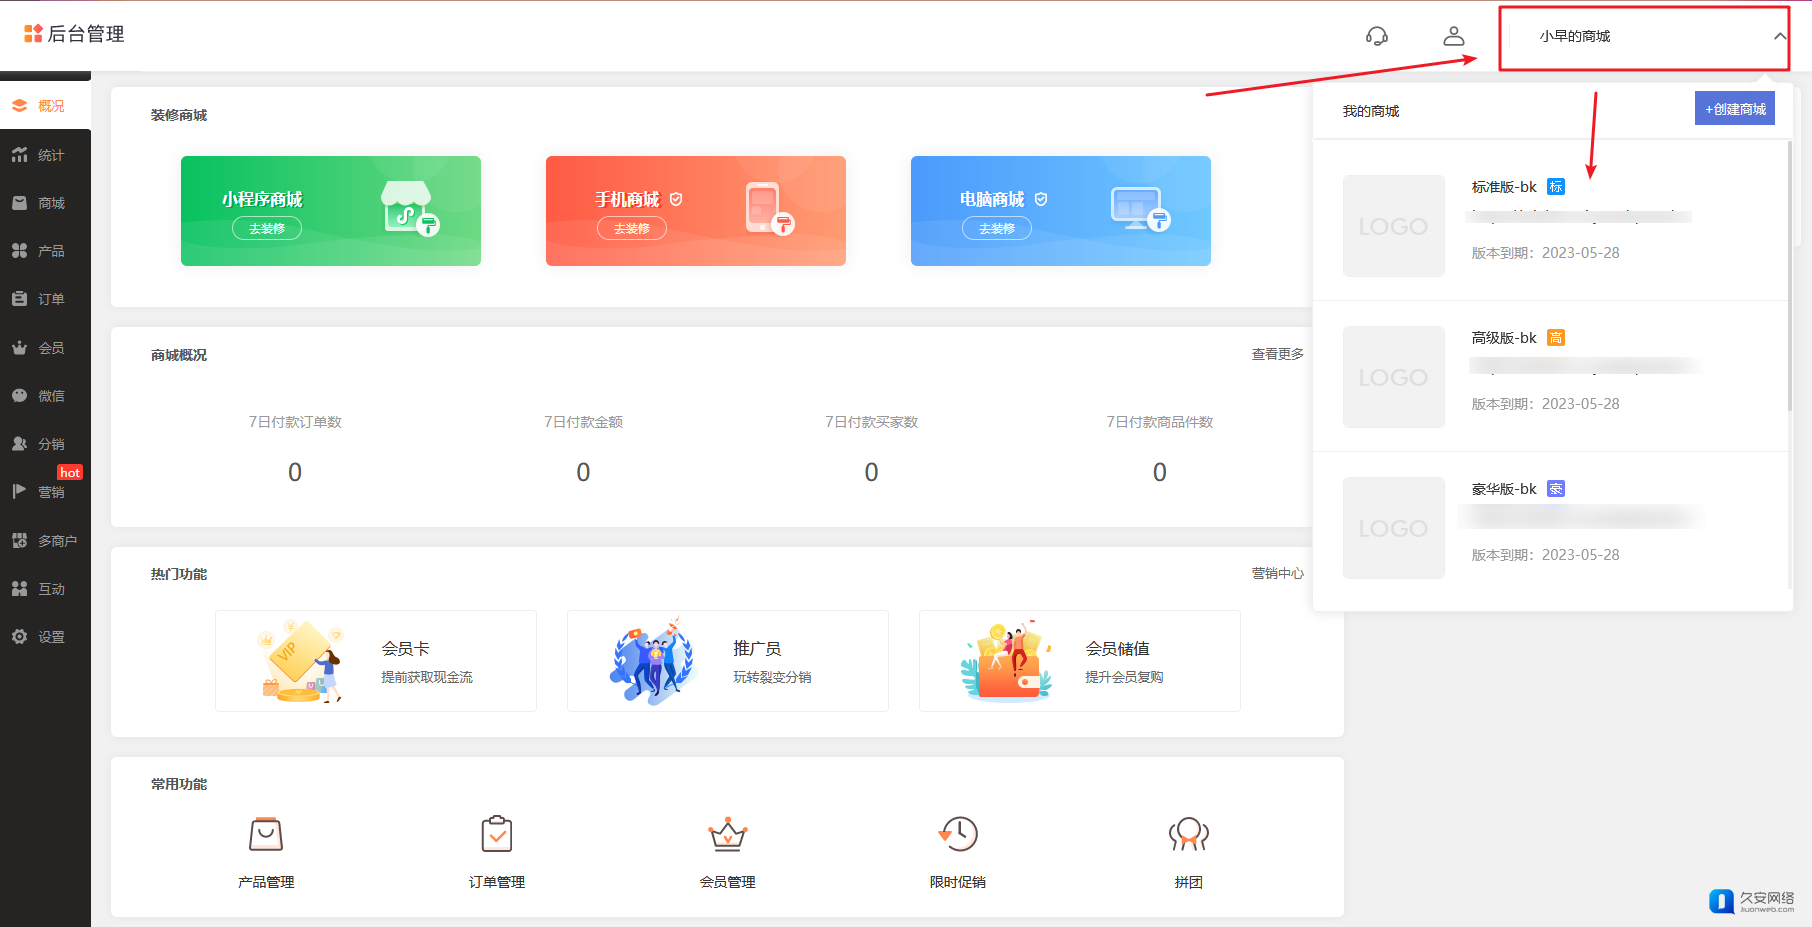Open the 产品管理 shopping bag icon
Image resolution: width=1812 pixels, height=927 pixels.
click(266, 834)
